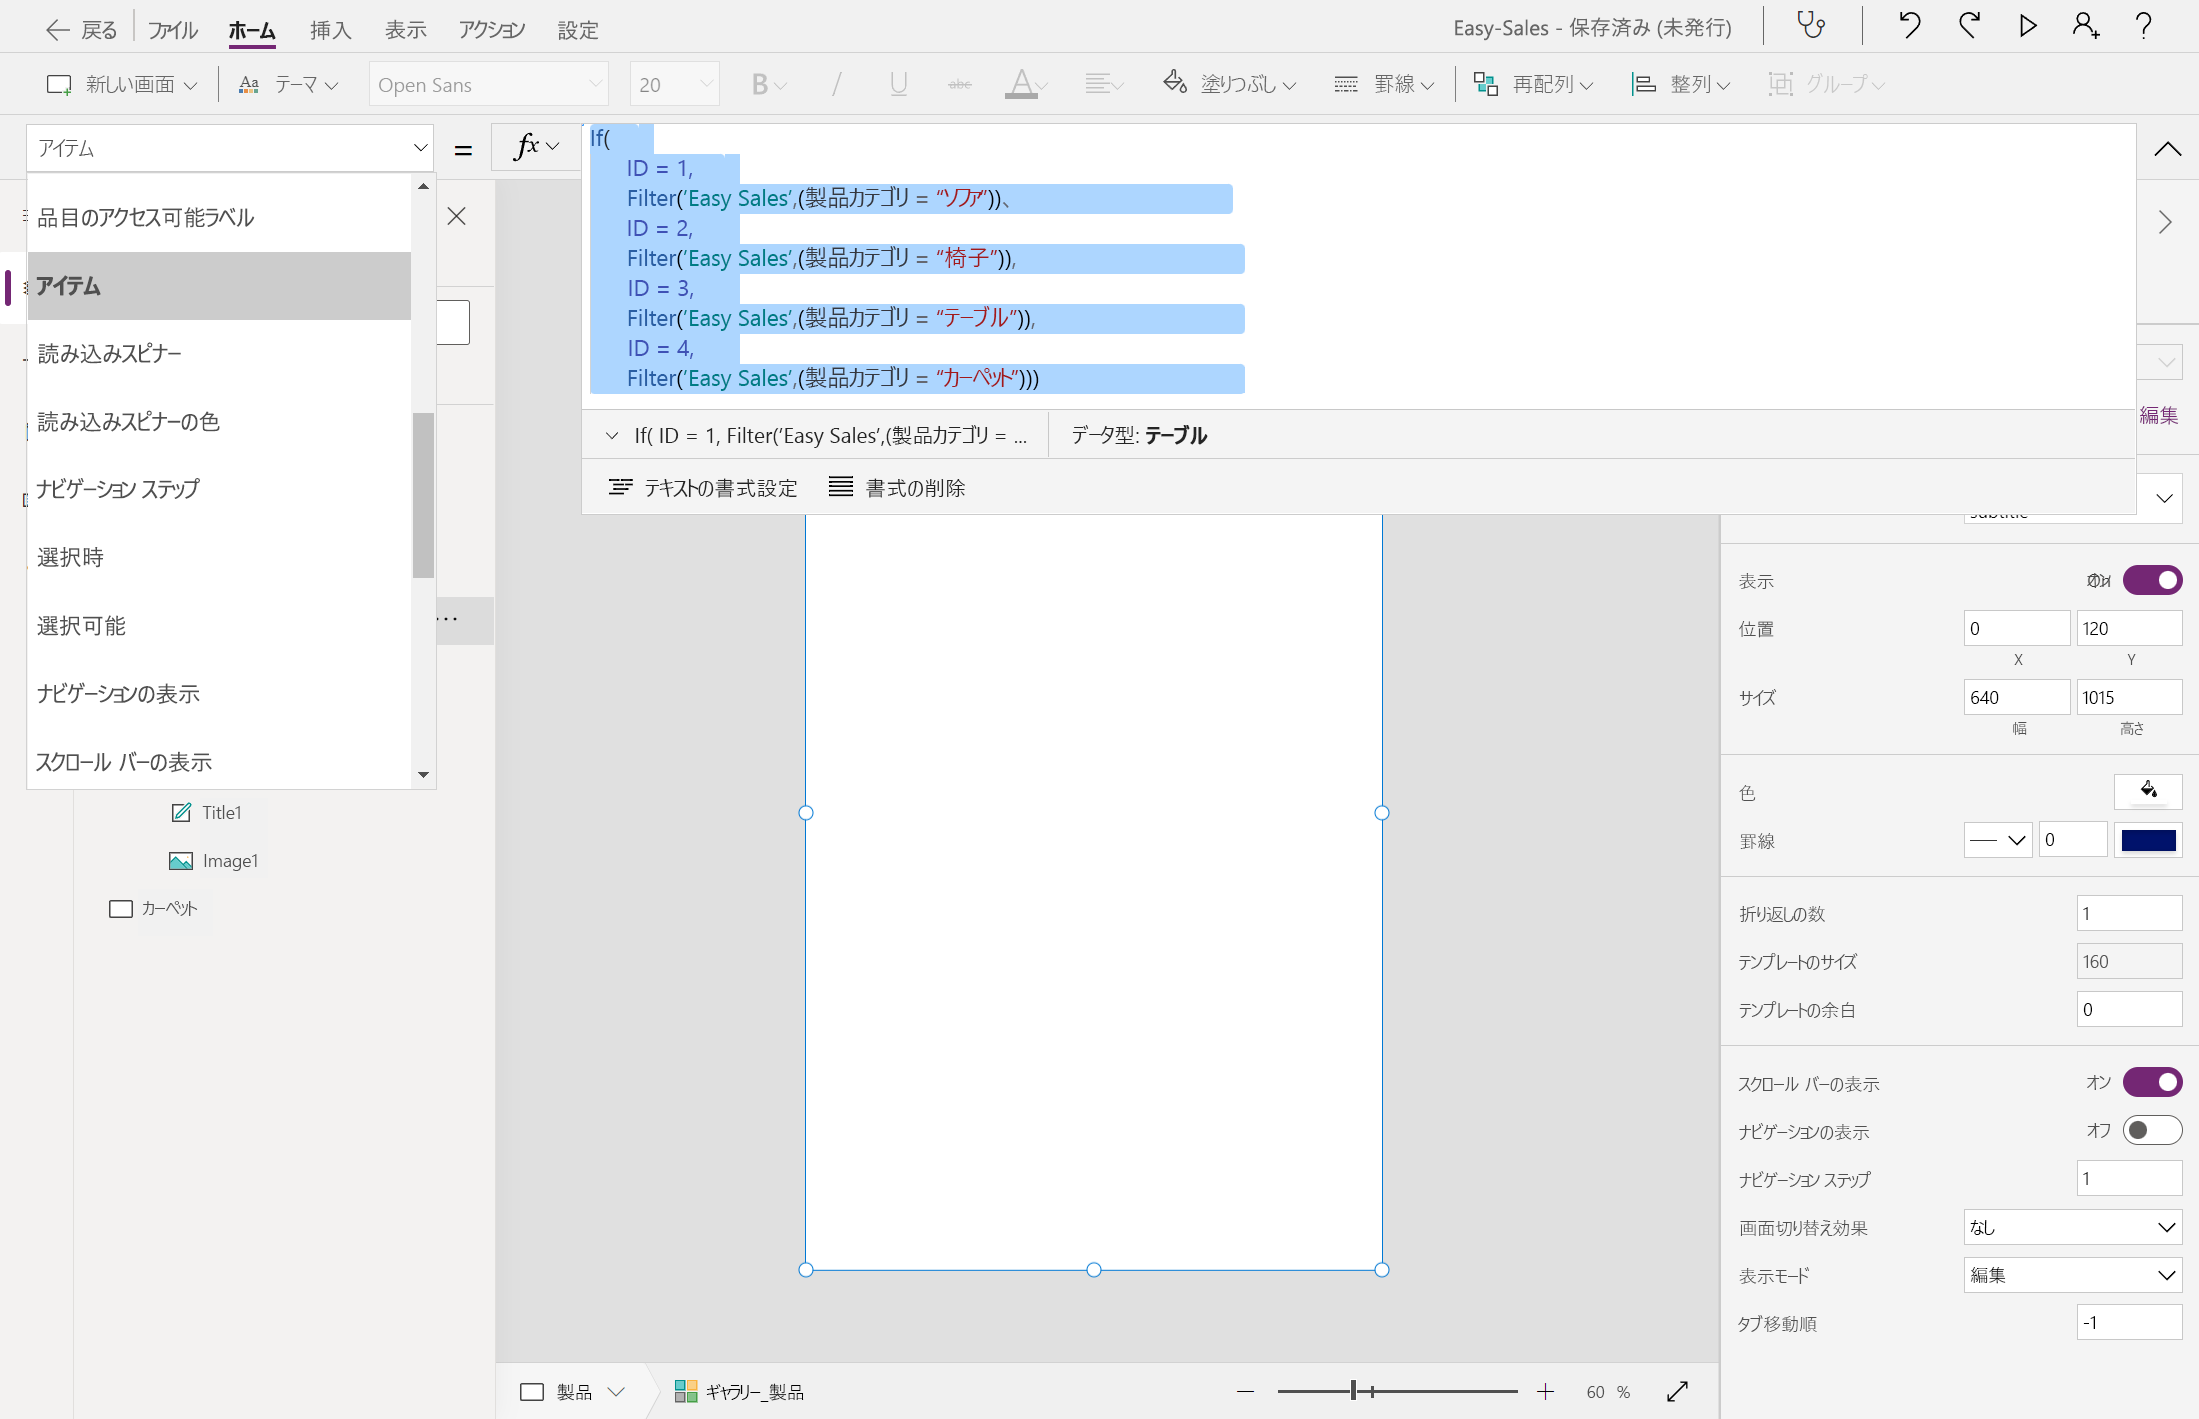Open the Open Sans font dropdown
2199x1419 pixels.
tap(488, 84)
